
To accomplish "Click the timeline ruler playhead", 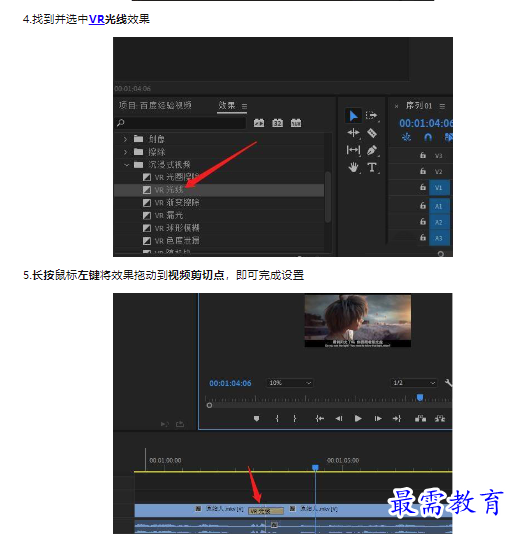I will point(315,468).
